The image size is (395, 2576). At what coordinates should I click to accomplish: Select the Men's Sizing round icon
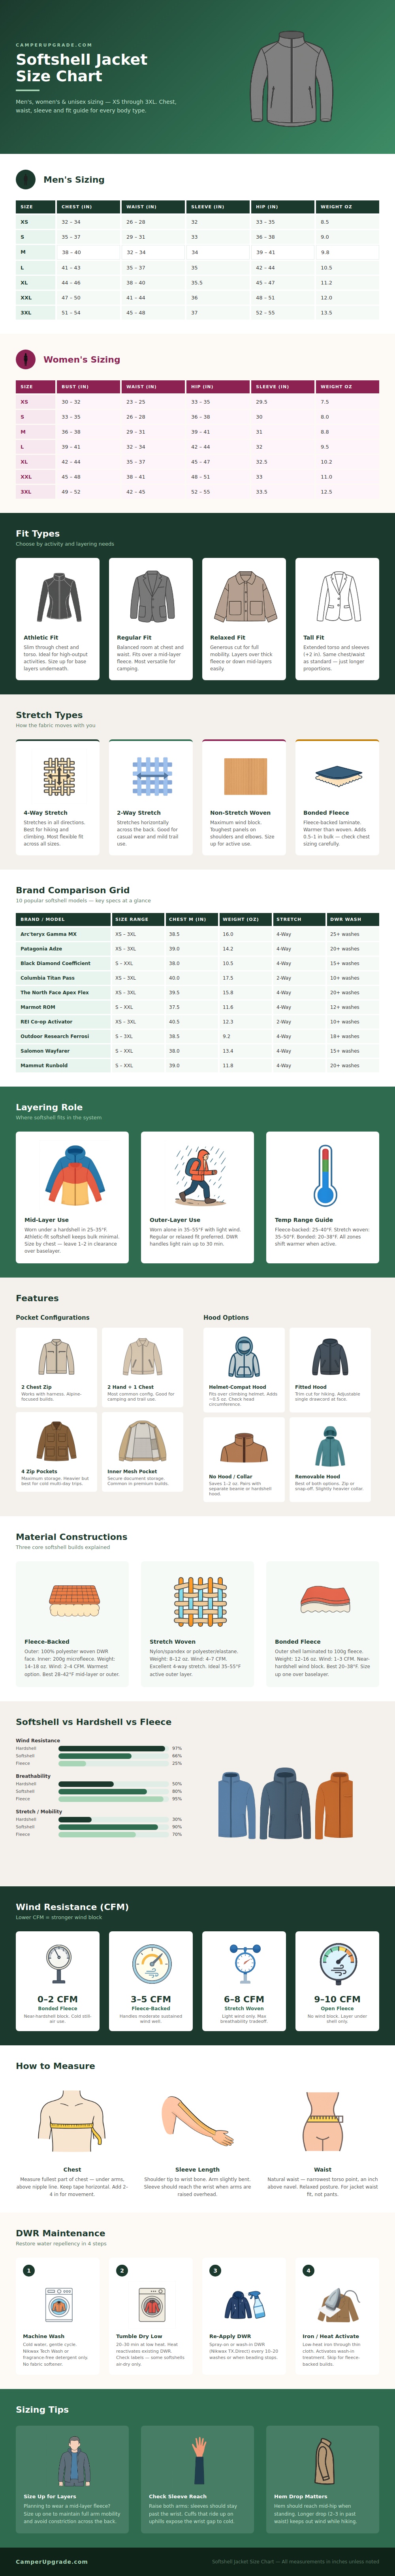coord(26,180)
